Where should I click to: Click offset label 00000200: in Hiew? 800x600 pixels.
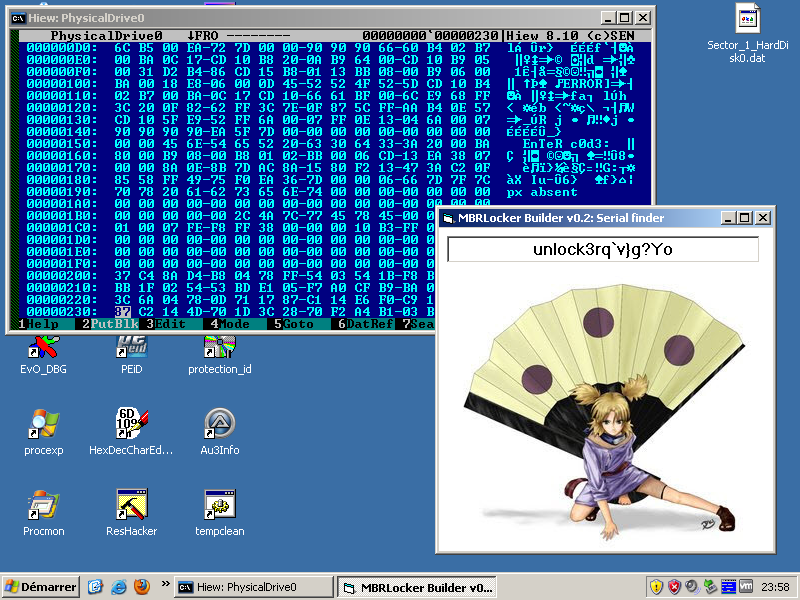pyautogui.click(x=62, y=276)
